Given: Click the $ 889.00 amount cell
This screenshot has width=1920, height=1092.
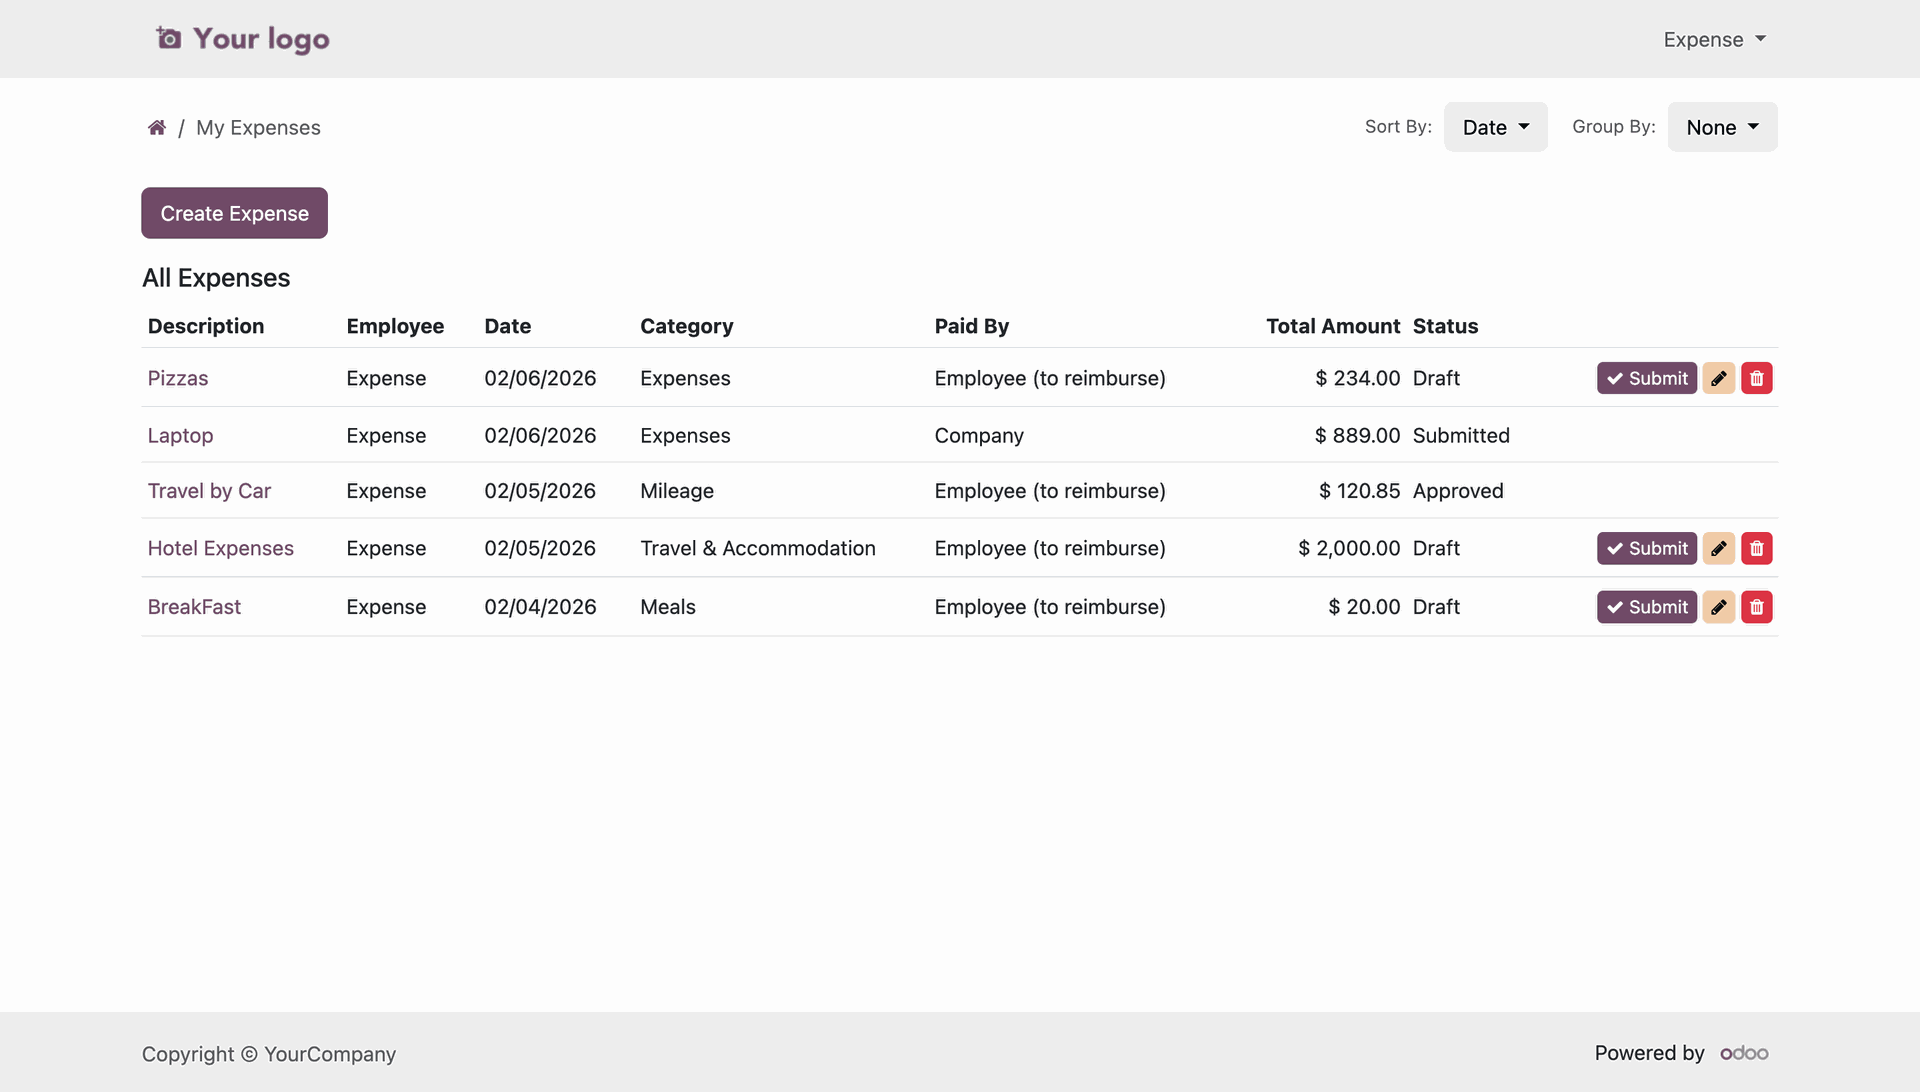Looking at the screenshot, I should pyautogui.click(x=1358, y=435).
